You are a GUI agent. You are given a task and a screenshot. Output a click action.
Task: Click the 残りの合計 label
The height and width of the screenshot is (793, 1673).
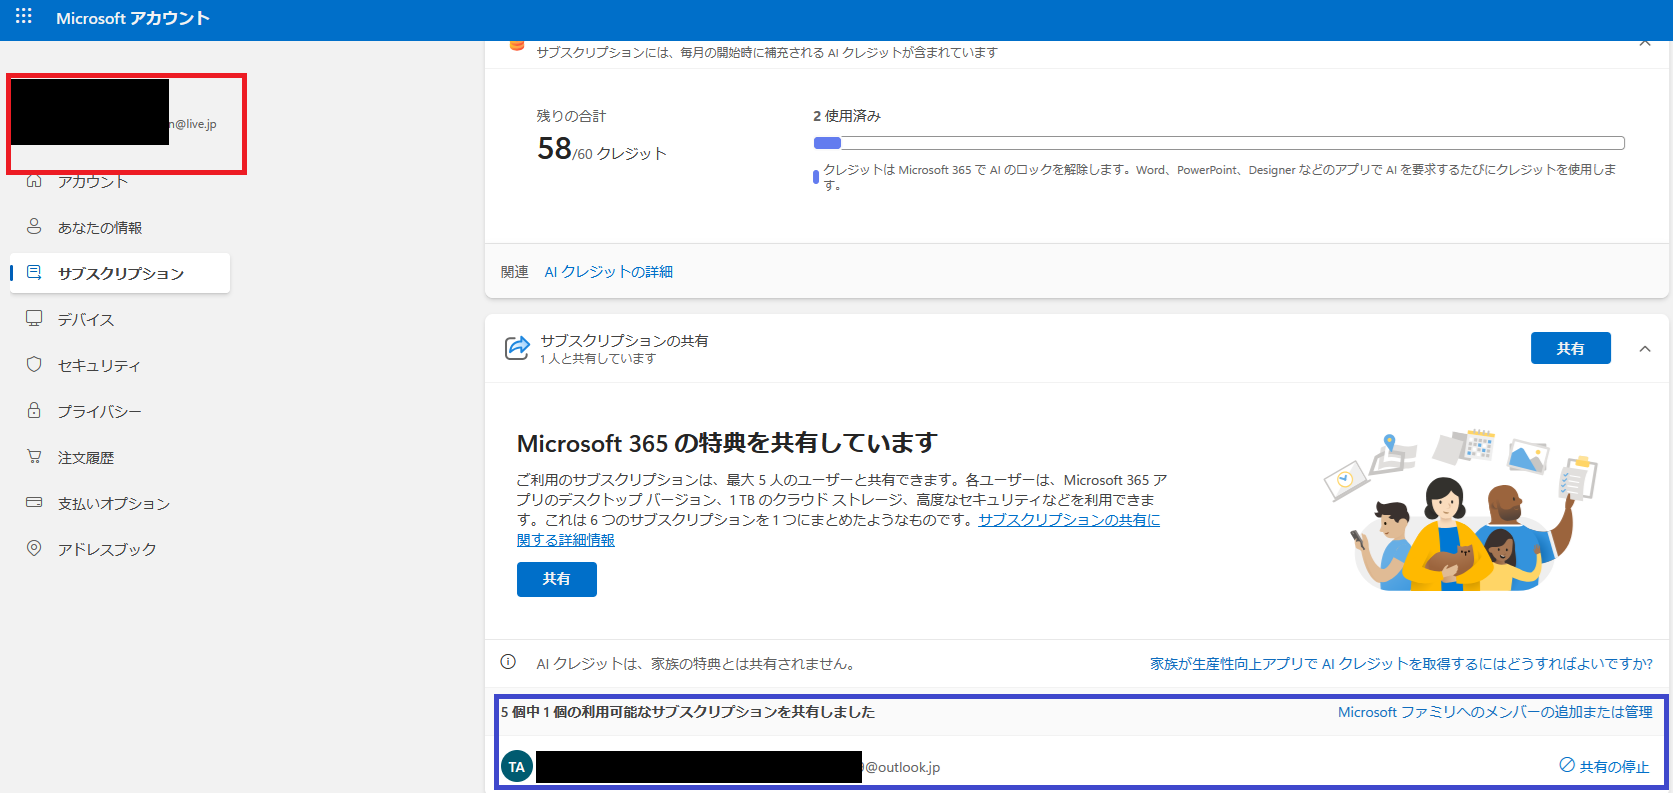coord(571,116)
